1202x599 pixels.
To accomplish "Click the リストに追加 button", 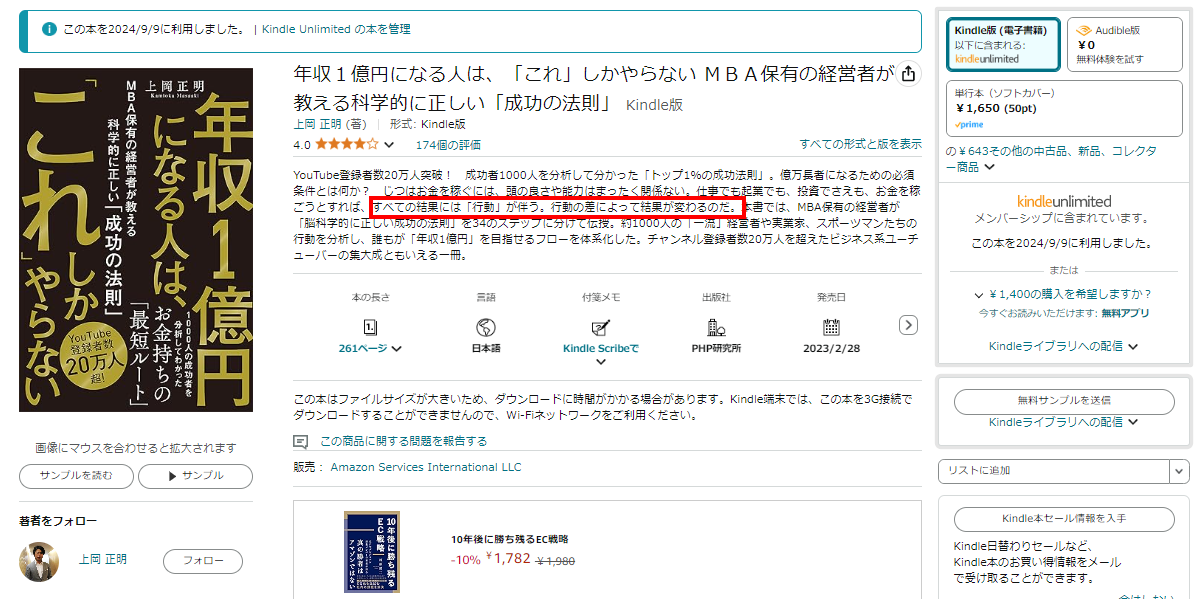I will (1054, 471).
